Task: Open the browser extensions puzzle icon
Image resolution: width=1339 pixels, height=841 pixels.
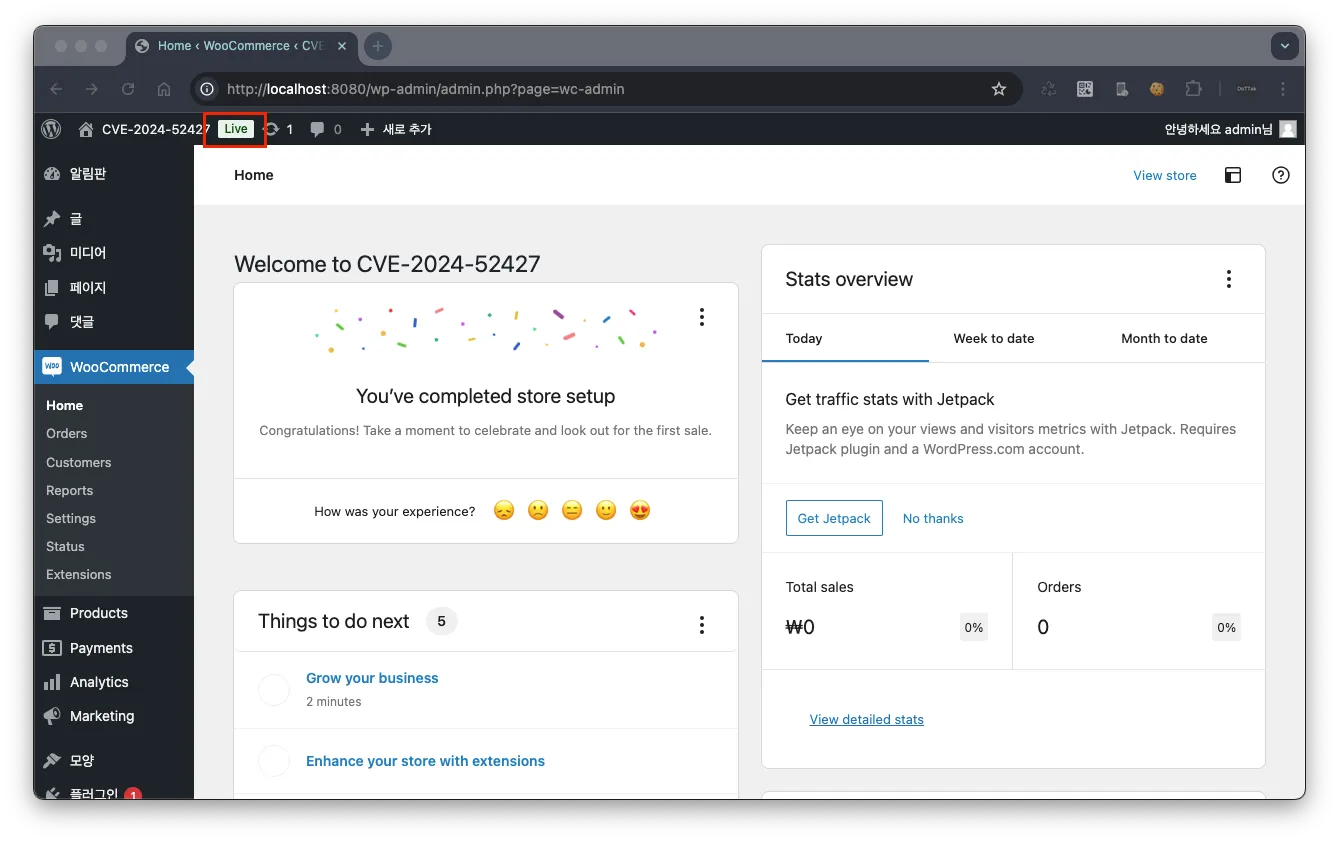Action: [1193, 89]
